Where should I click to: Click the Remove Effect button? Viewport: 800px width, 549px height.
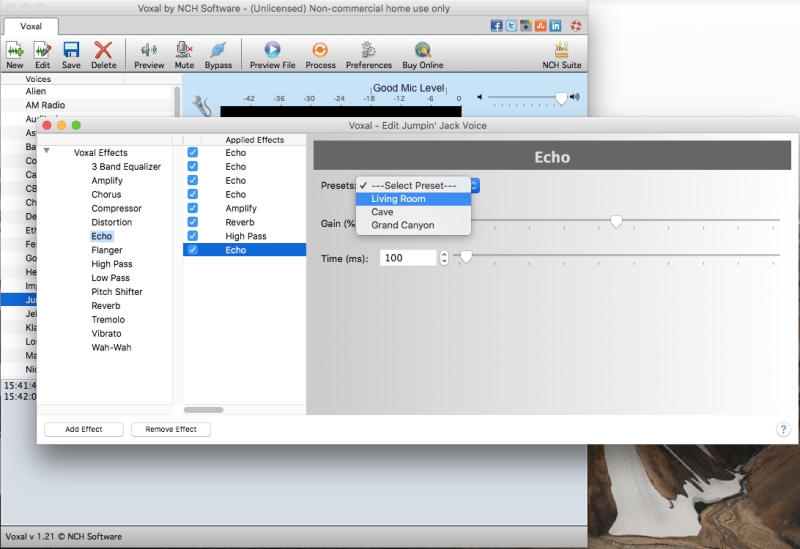tap(171, 430)
